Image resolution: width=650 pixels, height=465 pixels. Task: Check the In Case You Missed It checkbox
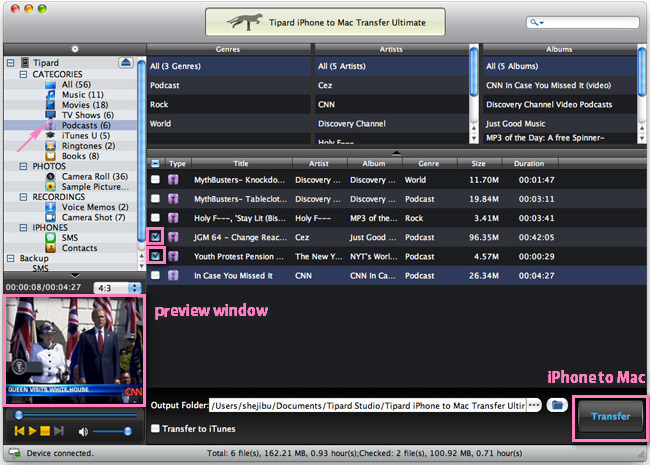tap(155, 275)
